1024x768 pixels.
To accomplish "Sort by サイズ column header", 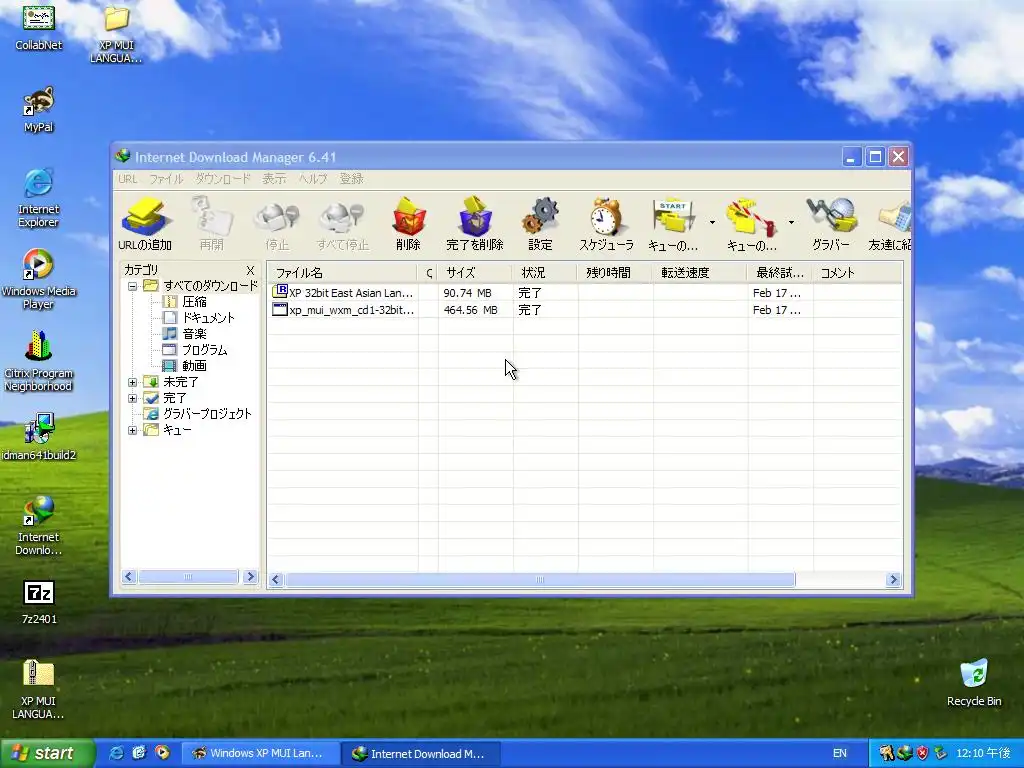I will tap(475, 273).
